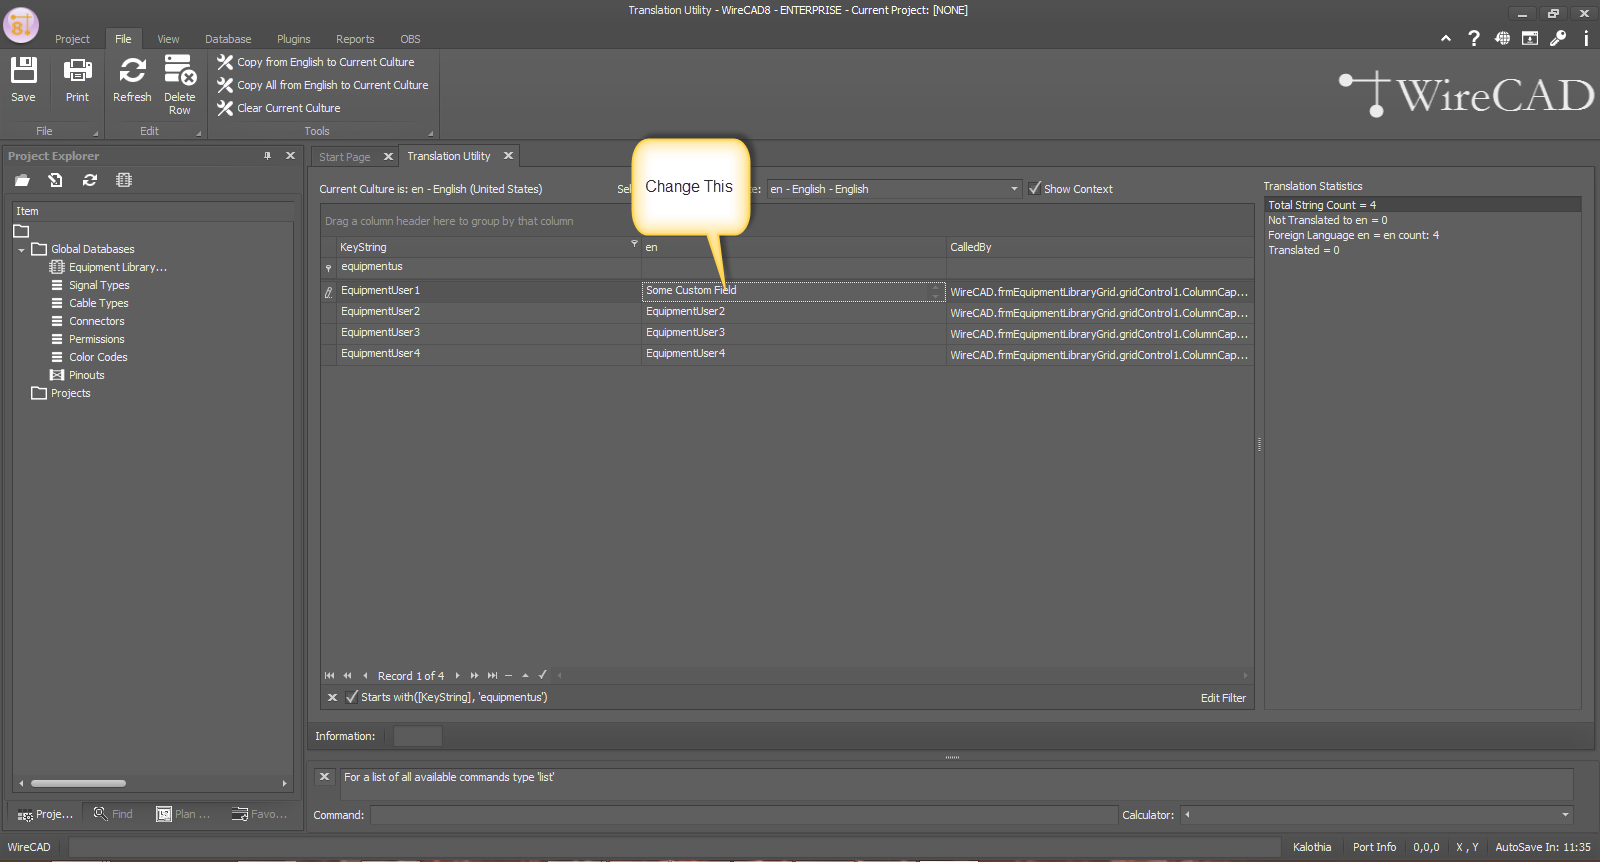Toggle the Show Context checkbox
Viewport: 1600px width, 862px height.
[x=1035, y=188]
